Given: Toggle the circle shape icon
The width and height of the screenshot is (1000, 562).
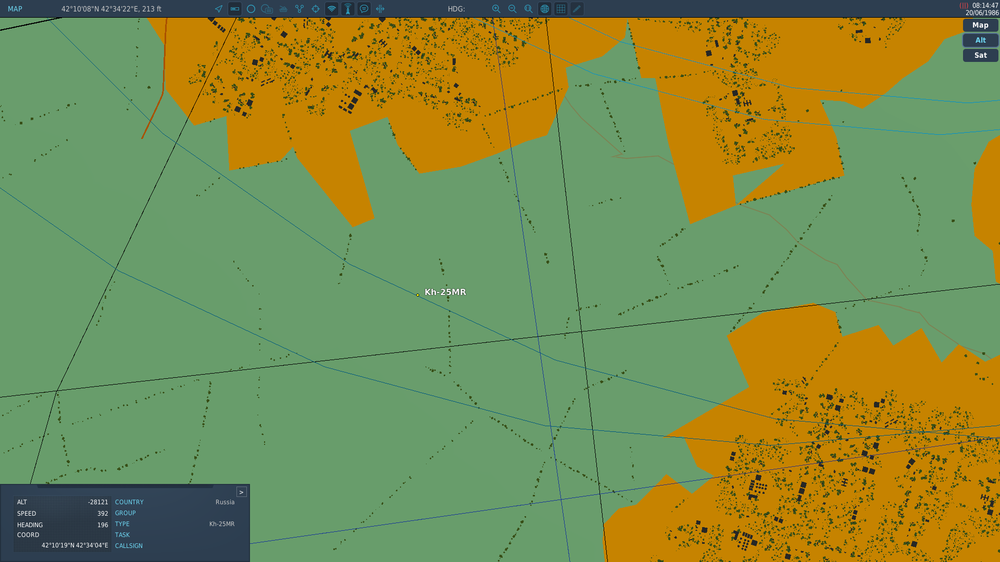Looking at the screenshot, I should [251, 9].
